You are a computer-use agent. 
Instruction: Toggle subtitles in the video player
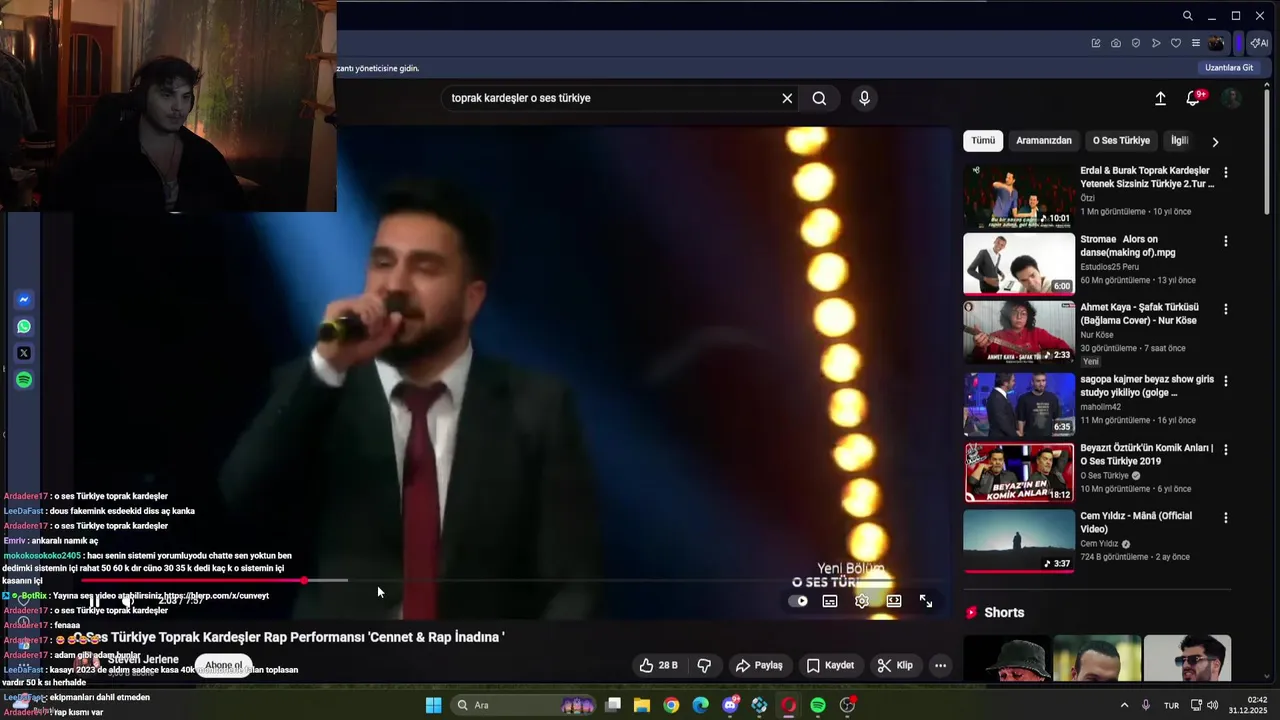click(830, 601)
